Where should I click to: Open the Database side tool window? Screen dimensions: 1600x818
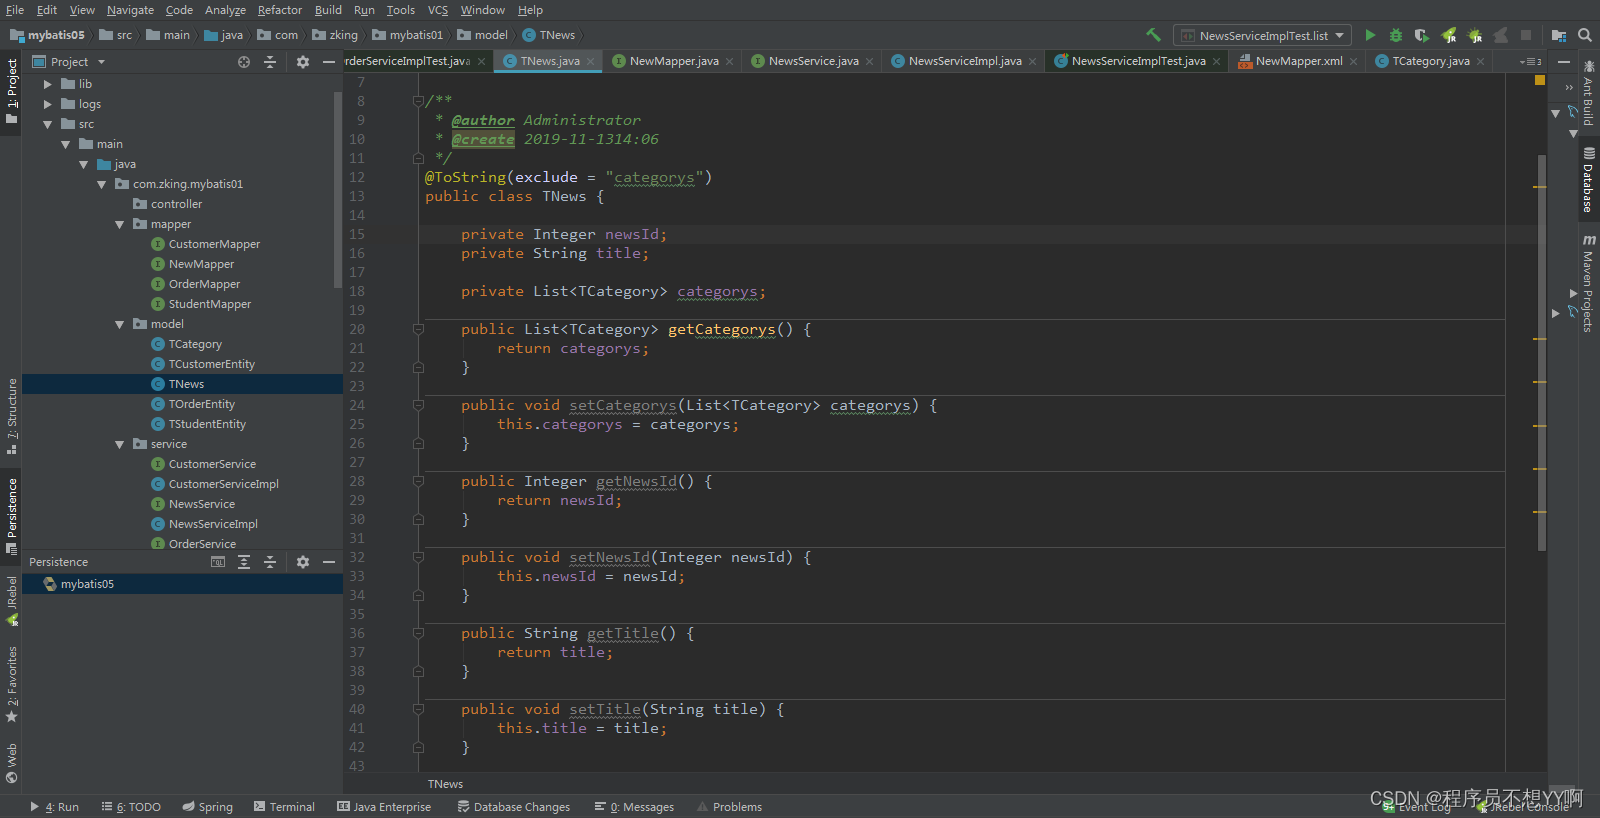[x=1588, y=180]
